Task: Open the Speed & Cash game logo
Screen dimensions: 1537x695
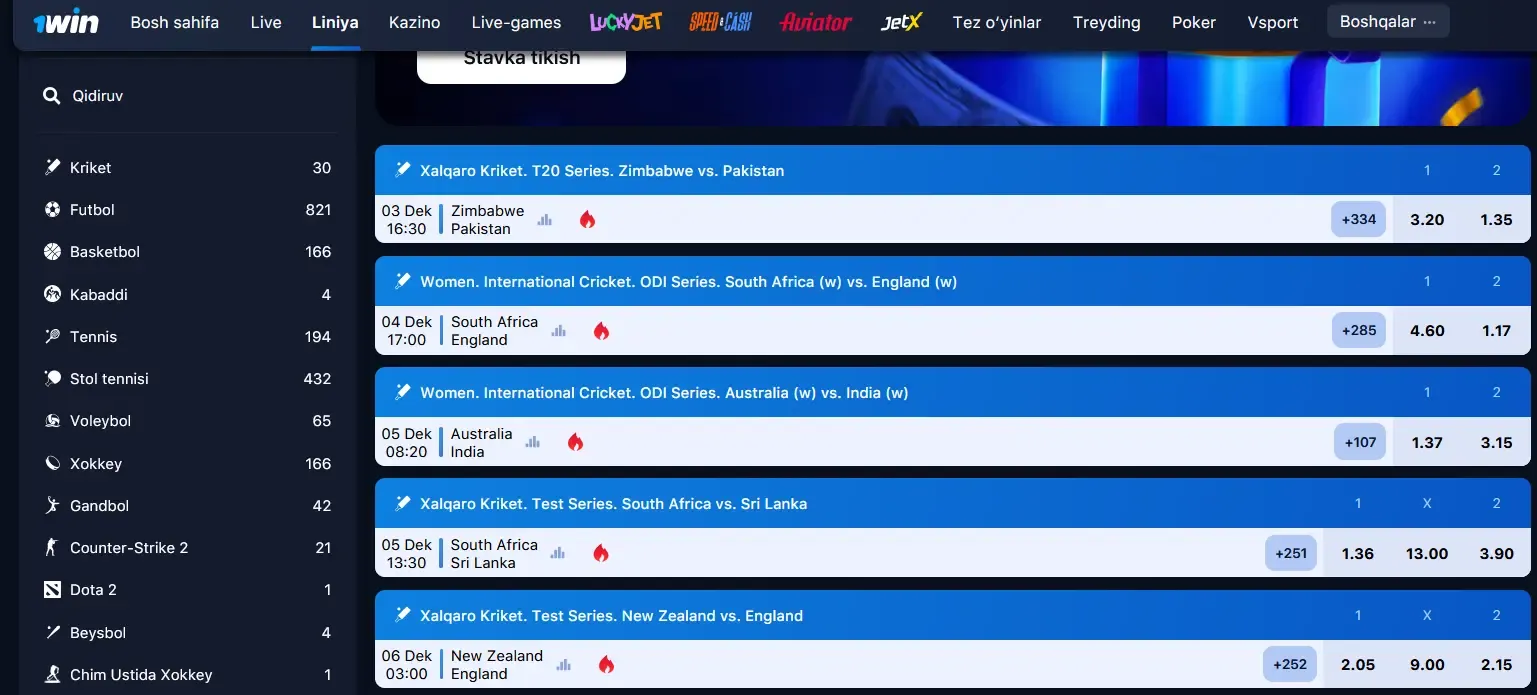Action: coord(720,22)
